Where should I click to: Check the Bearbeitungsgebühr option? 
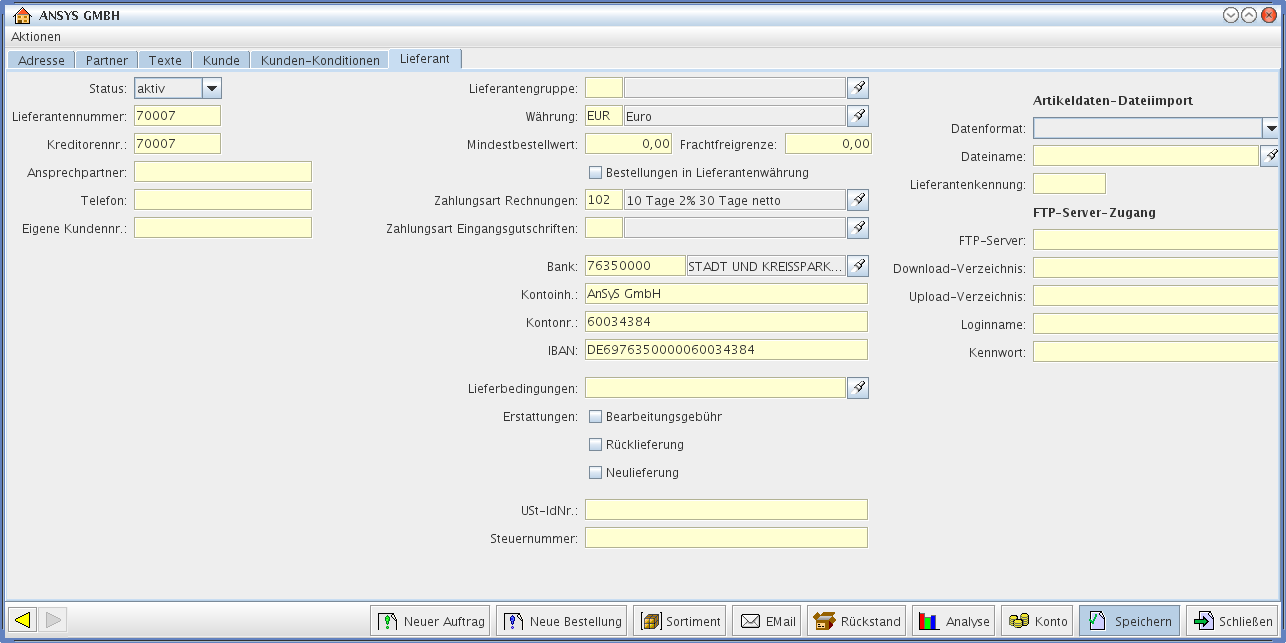point(596,416)
